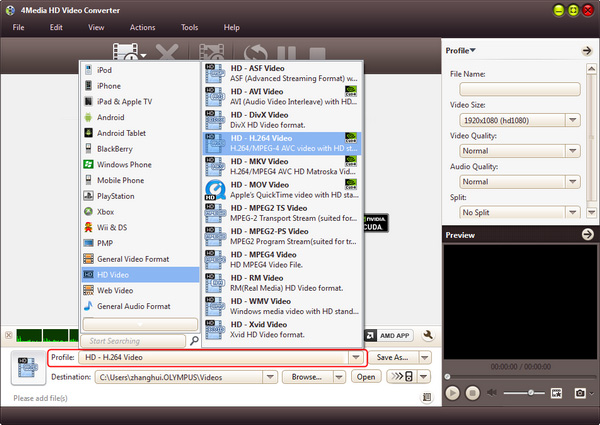
Task: Click the File Name input field
Action: click(514, 89)
